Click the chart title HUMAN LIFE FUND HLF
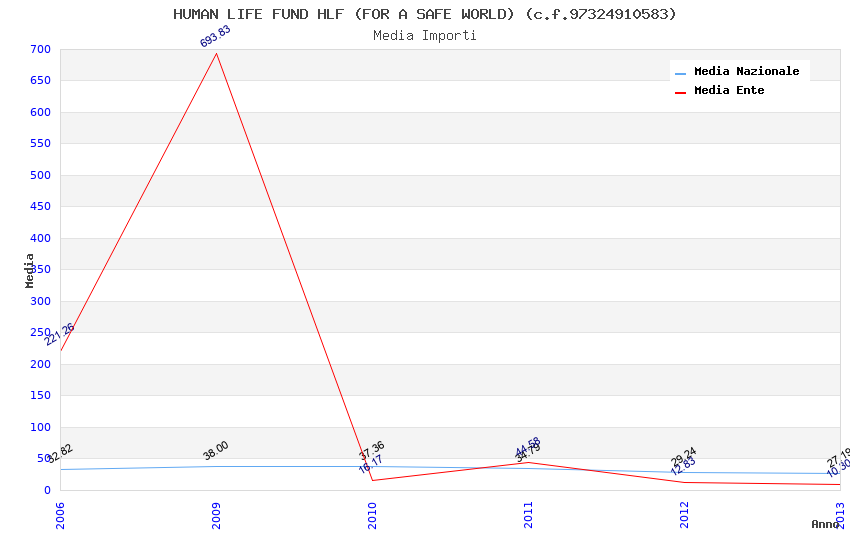Image resolution: width=850 pixels, height=550 pixels. click(x=424, y=14)
